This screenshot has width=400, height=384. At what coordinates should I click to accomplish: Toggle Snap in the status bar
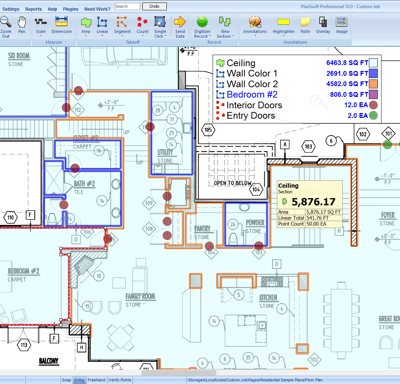tap(66, 380)
